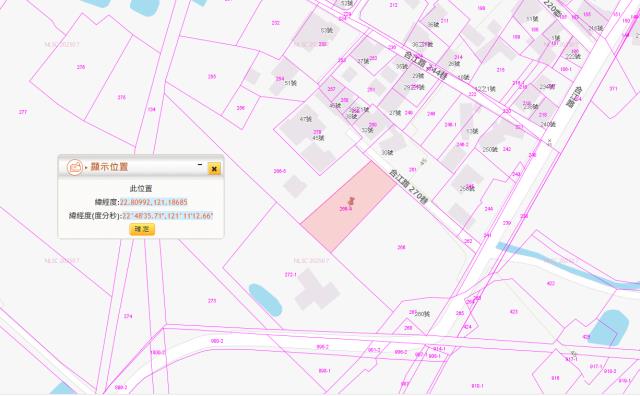
Task: Click parcel number 244 near the main road
Action: 489,209
